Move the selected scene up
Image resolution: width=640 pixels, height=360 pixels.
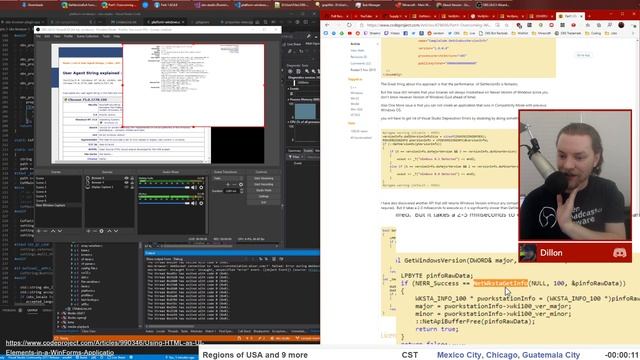(x=53, y=231)
